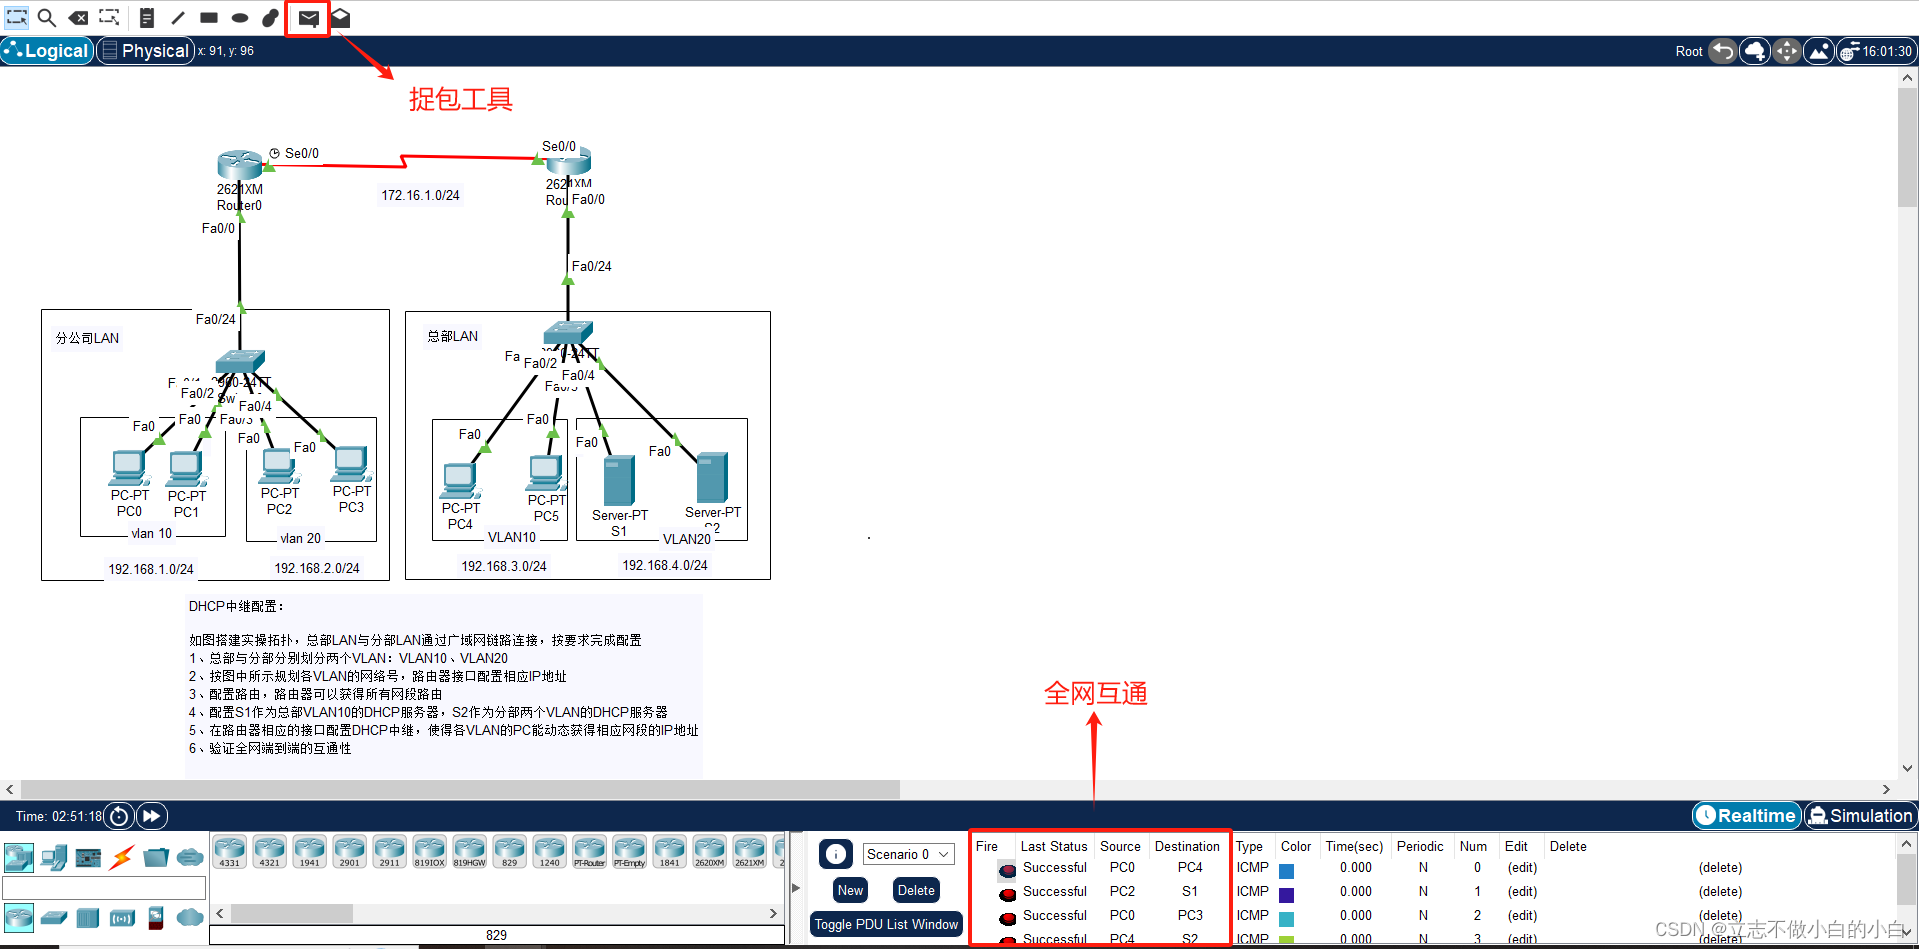
Task: Set the tiled background image icon
Action: pos(1819,51)
